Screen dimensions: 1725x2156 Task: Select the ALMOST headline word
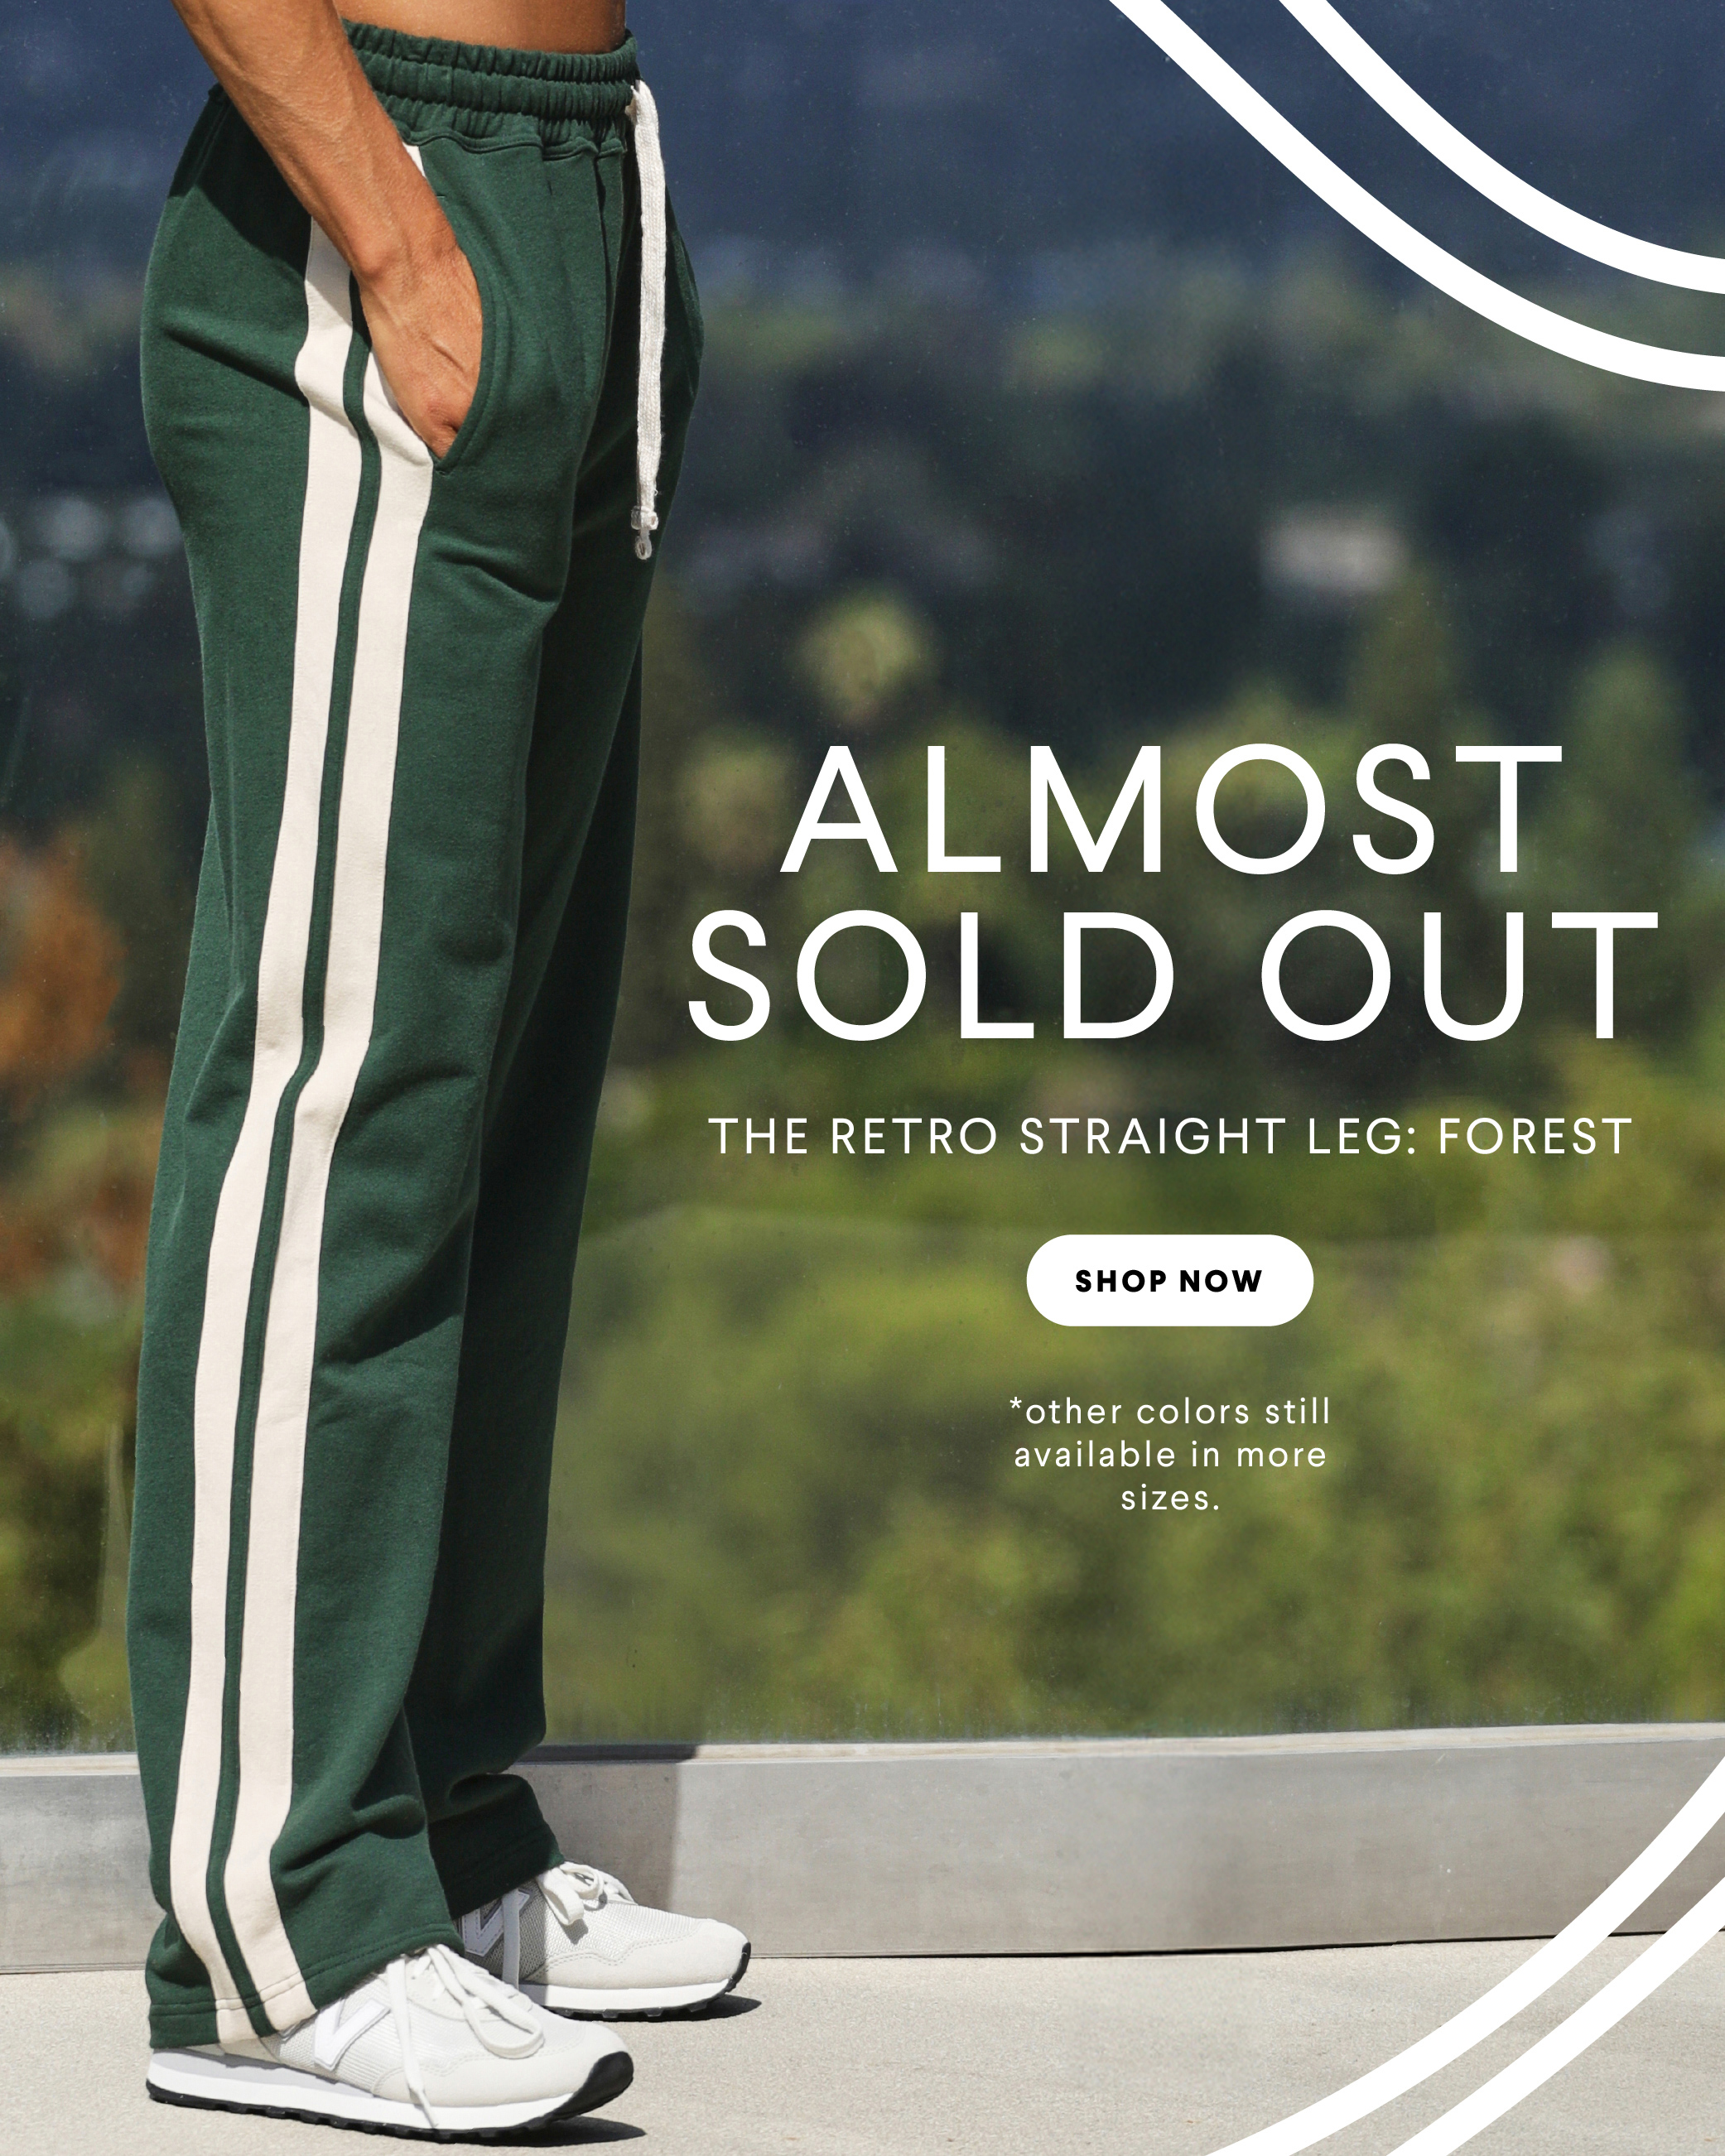[1170, 810]
